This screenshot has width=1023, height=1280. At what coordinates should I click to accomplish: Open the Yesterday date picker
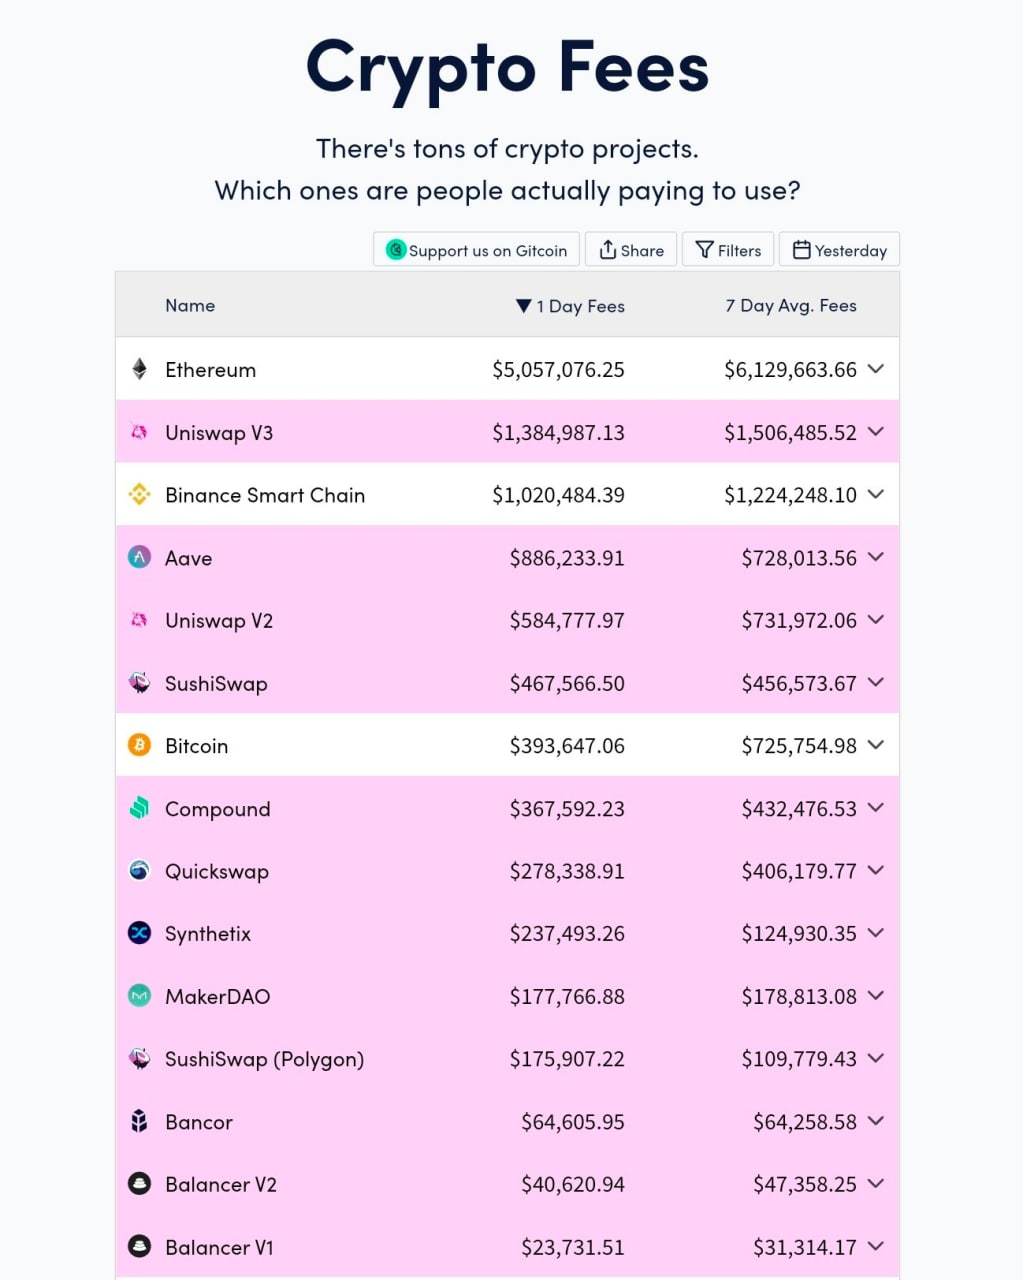click(840, 250)
